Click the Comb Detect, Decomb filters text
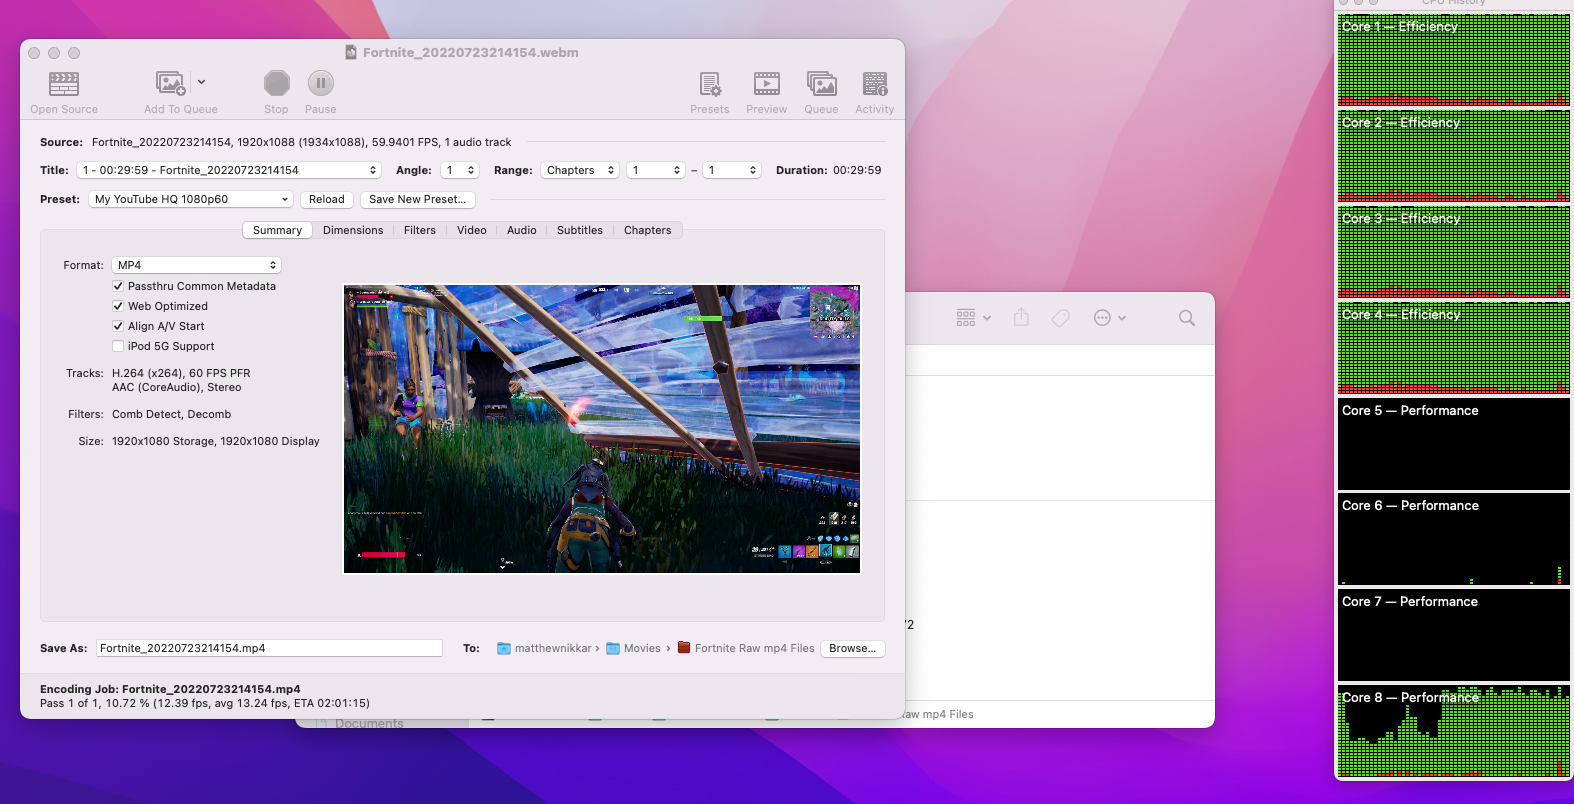The width and height of the screenshot is (1574, 804). [171, 414]
